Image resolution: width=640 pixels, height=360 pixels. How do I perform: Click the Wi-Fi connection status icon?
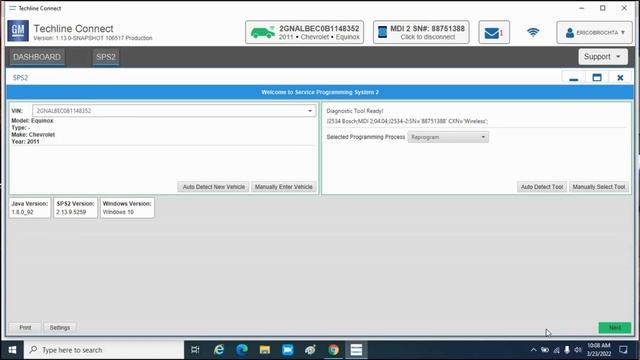coord(533,32)
